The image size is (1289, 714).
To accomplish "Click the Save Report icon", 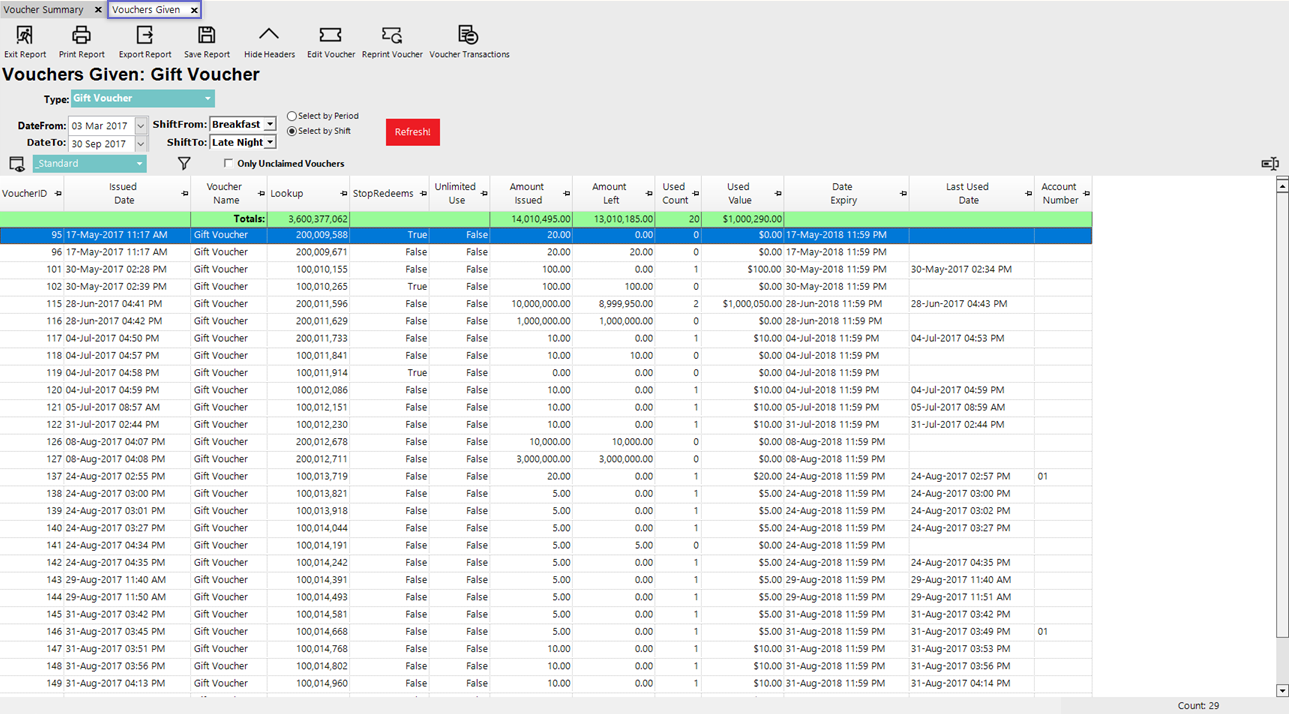I will coord(206,36).
